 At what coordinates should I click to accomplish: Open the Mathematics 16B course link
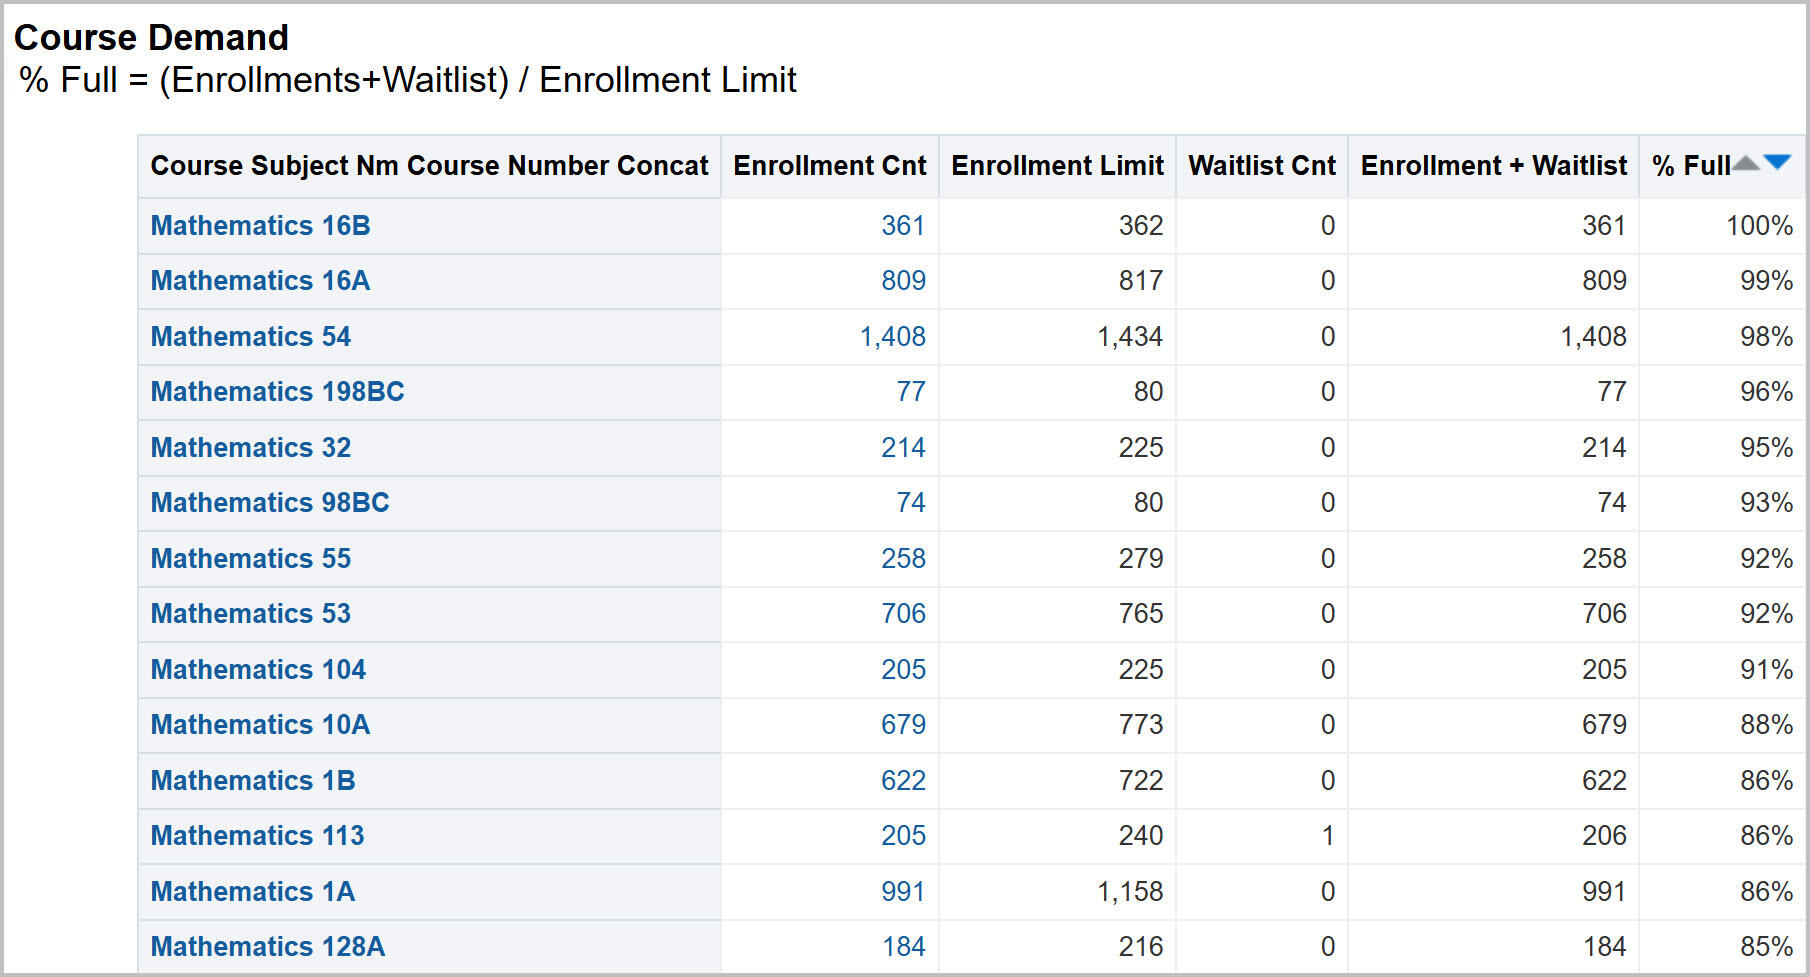click(x=260, y=225)
